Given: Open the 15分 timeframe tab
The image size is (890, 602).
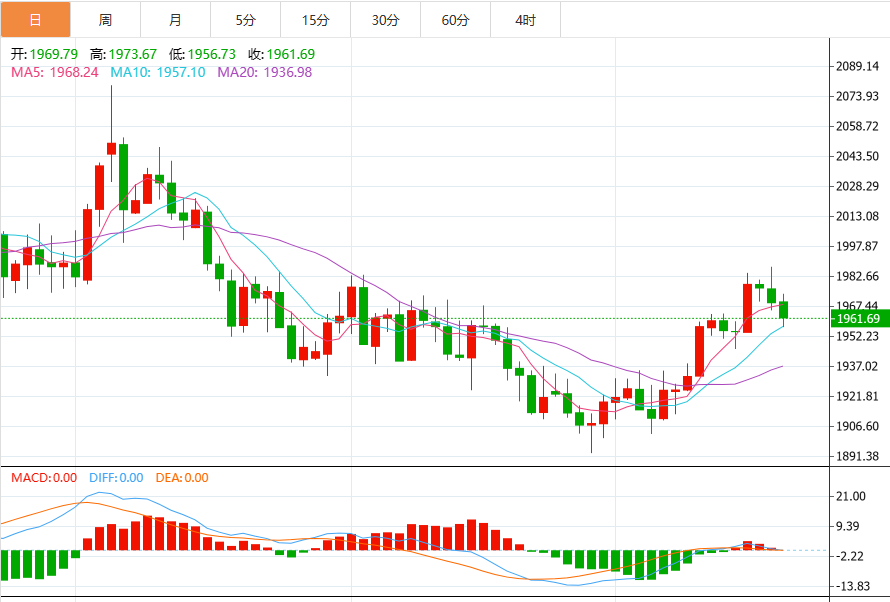Looking at the screenshot, I should pyautogui.click(x=316, y=20).
